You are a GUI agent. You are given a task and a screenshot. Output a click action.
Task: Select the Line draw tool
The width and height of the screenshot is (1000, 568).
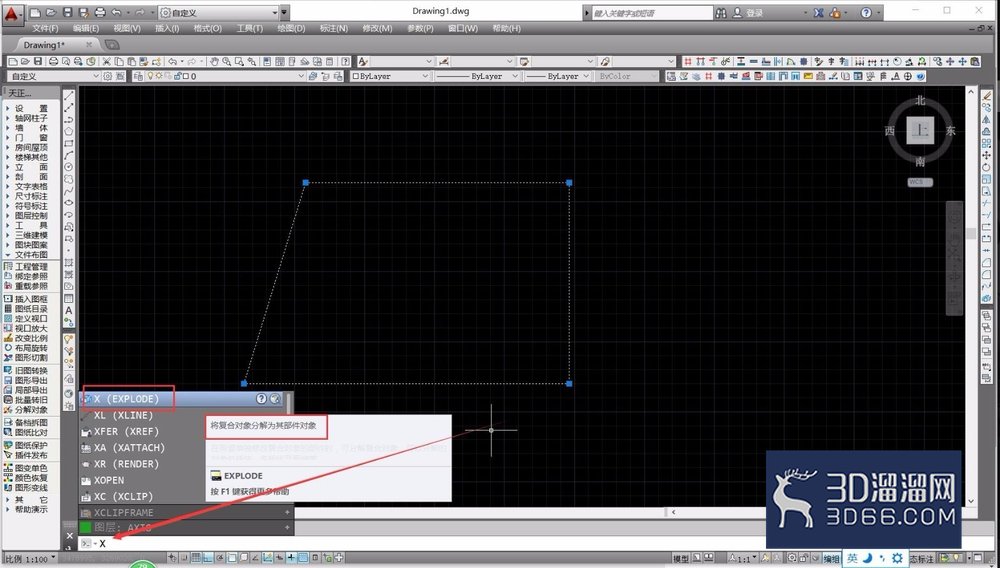click(x=69, y=96)
